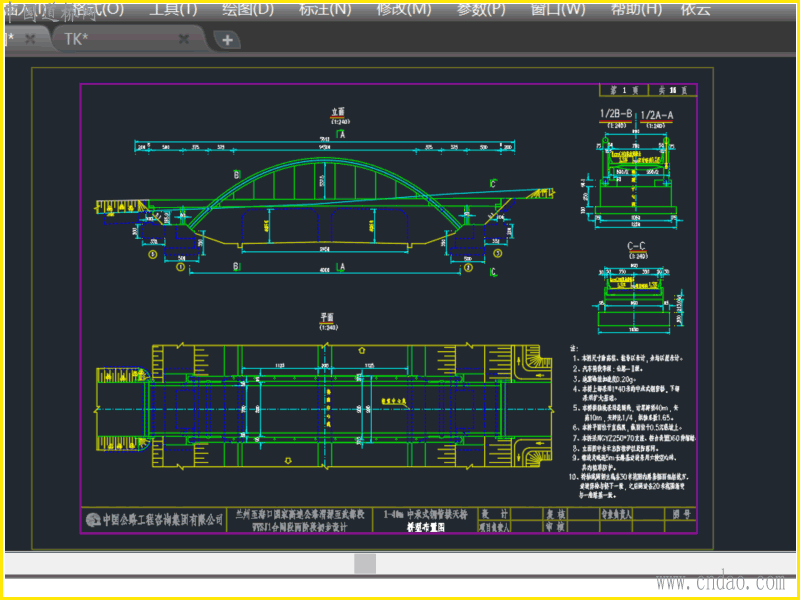Close the TK* drawing tab

[184, 39]
